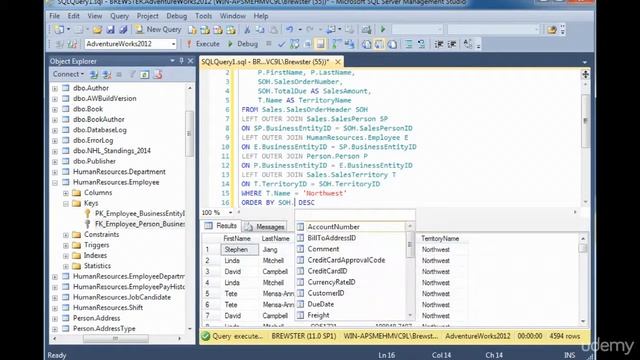Toggle Include Client Statistics

pyautogui.click(x=349, y=44)
